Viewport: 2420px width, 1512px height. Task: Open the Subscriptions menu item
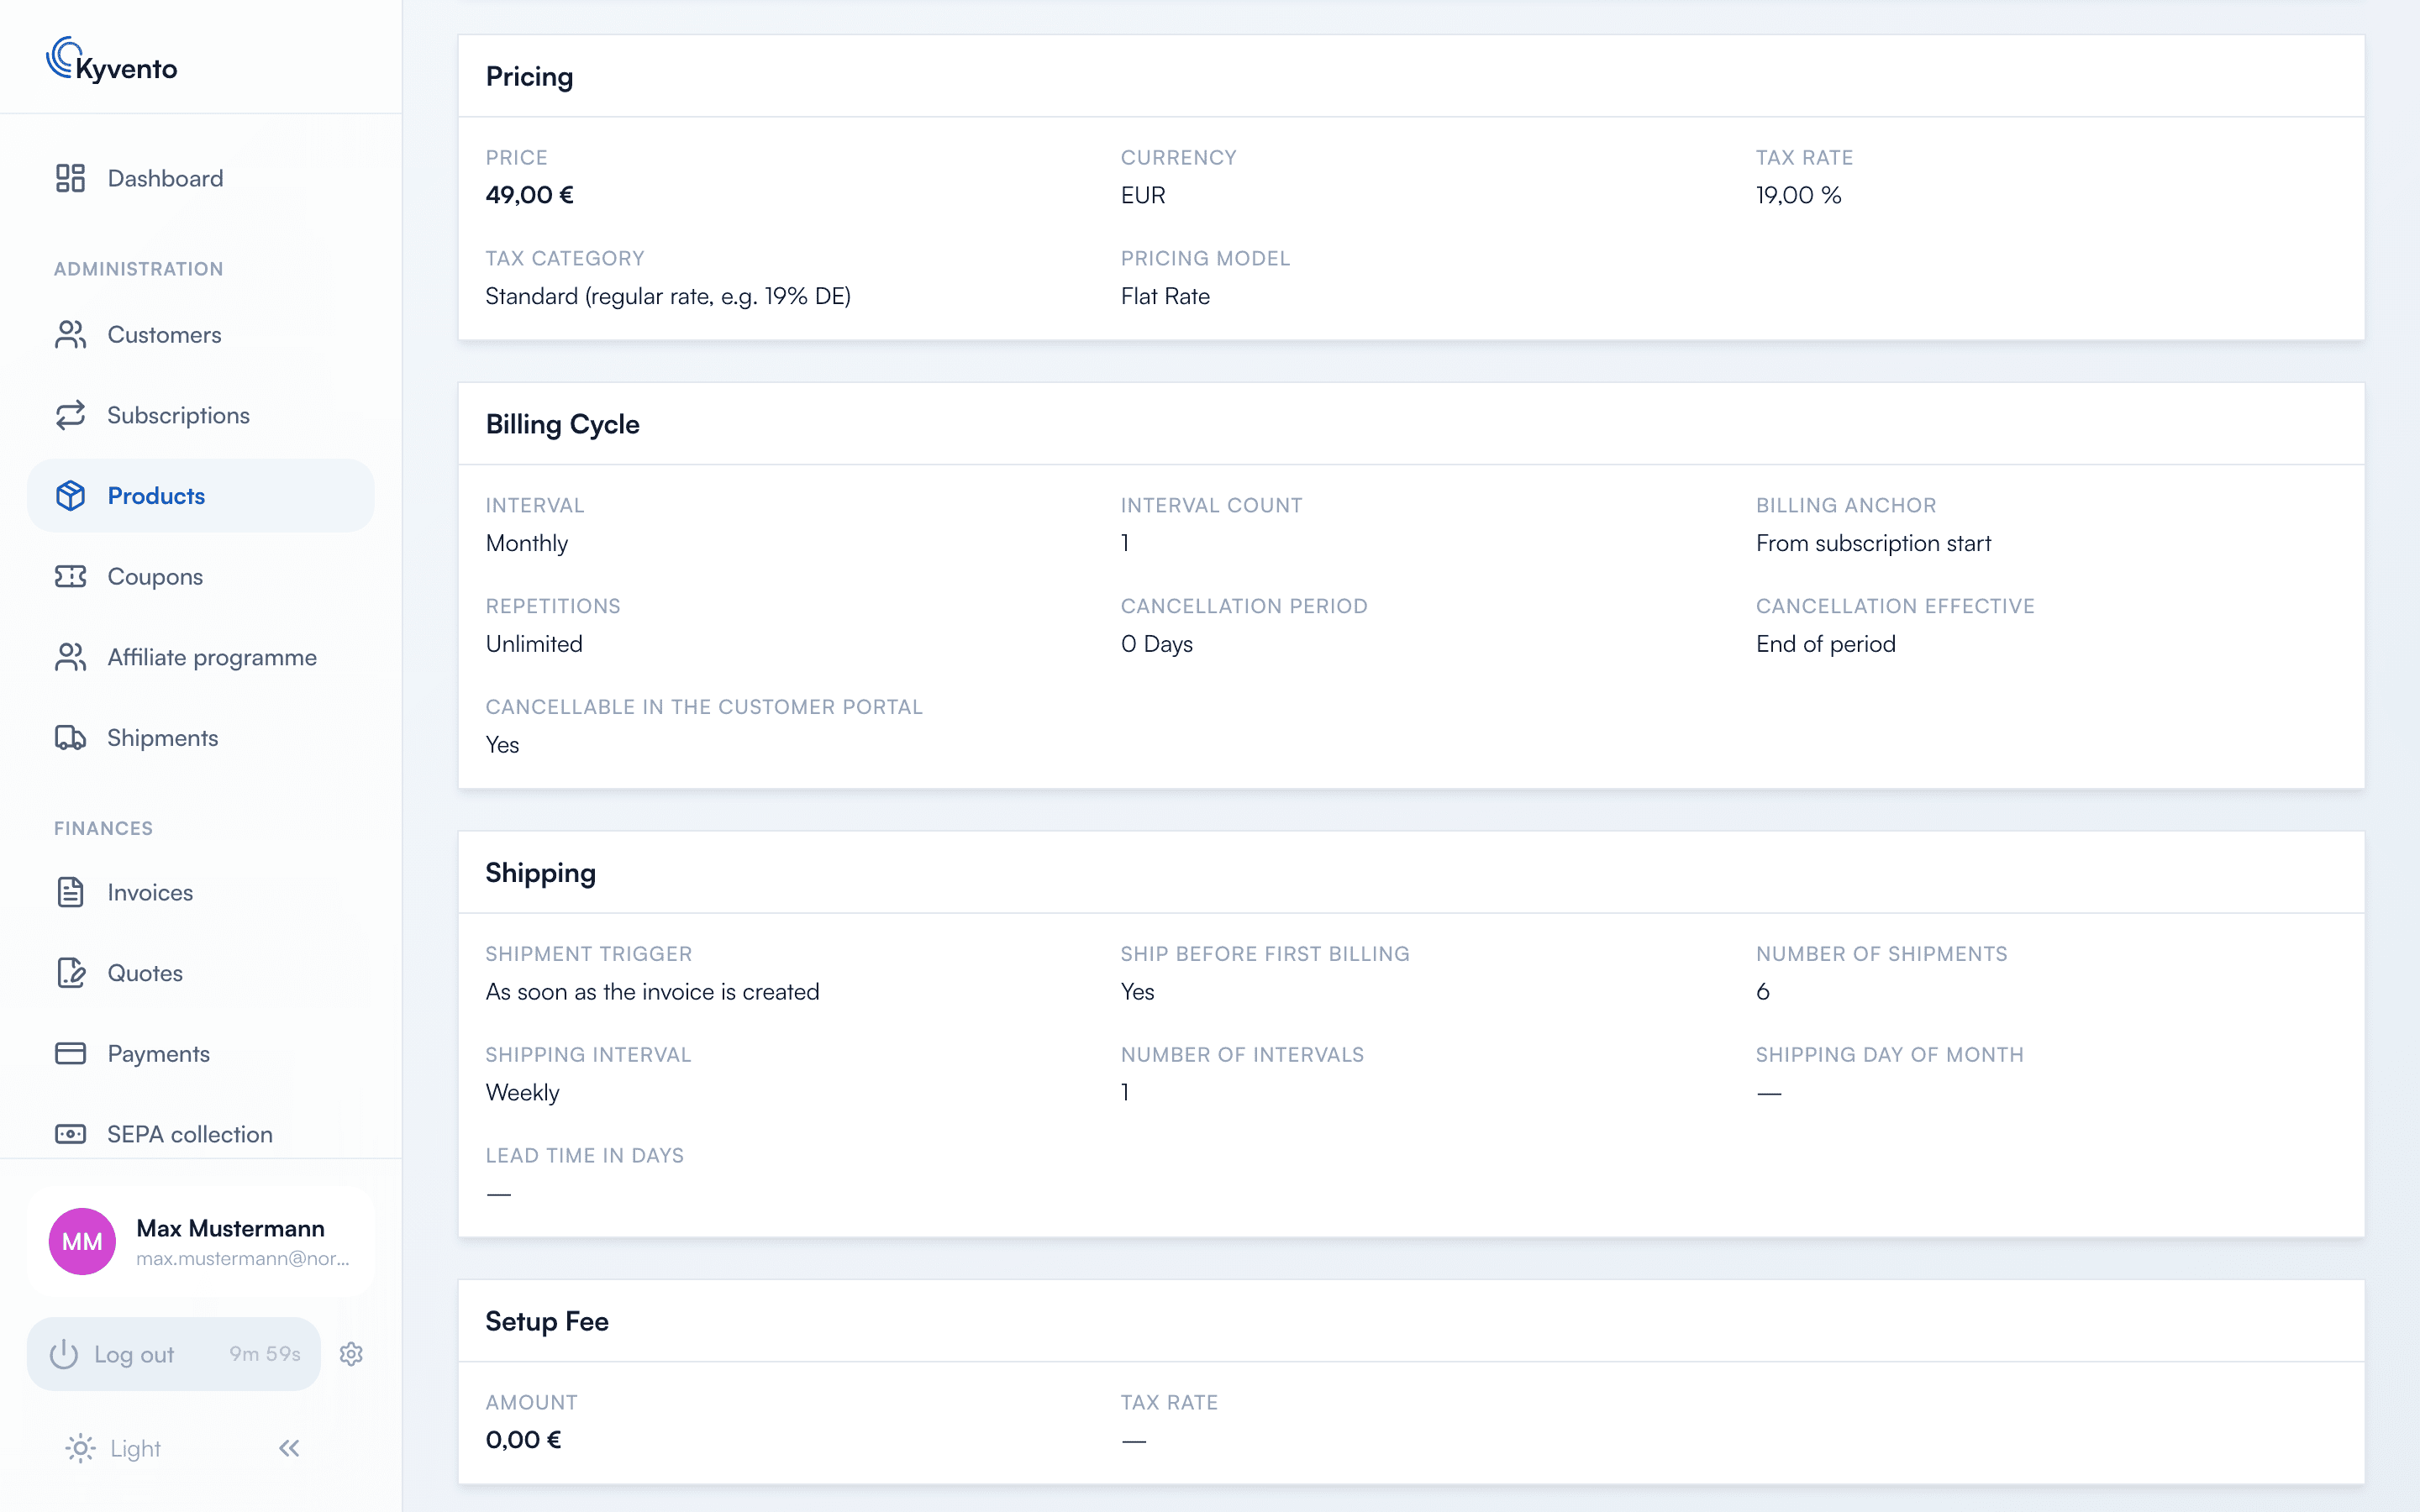(201, 415)
